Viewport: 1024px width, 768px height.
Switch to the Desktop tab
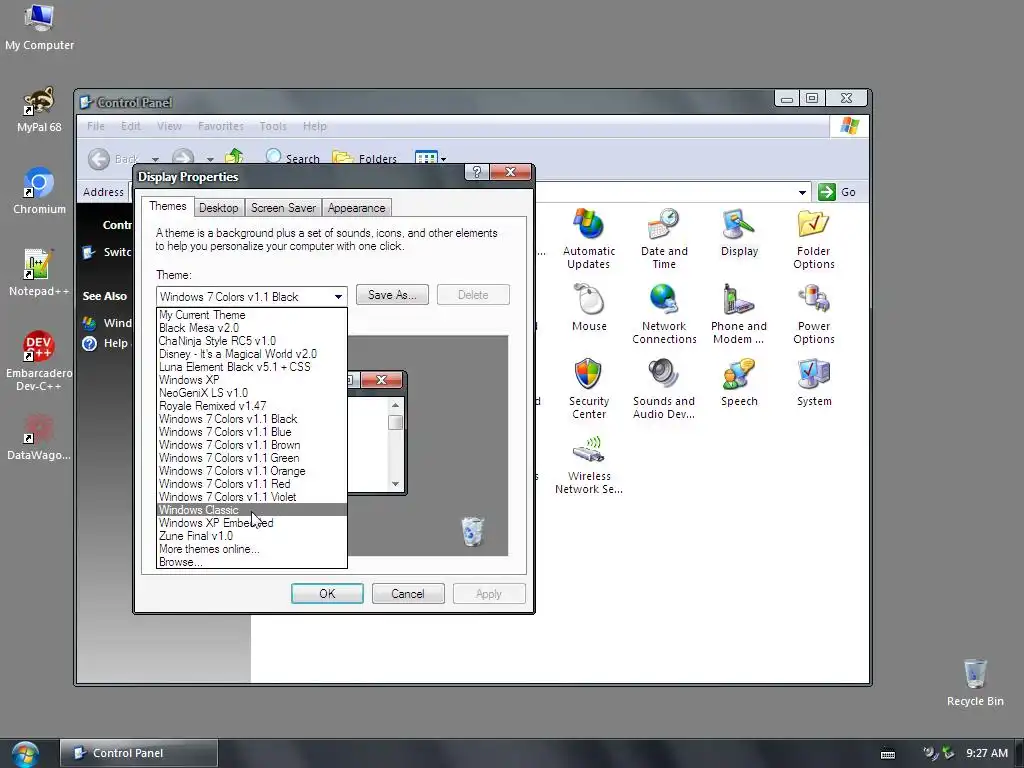point(218,208)
